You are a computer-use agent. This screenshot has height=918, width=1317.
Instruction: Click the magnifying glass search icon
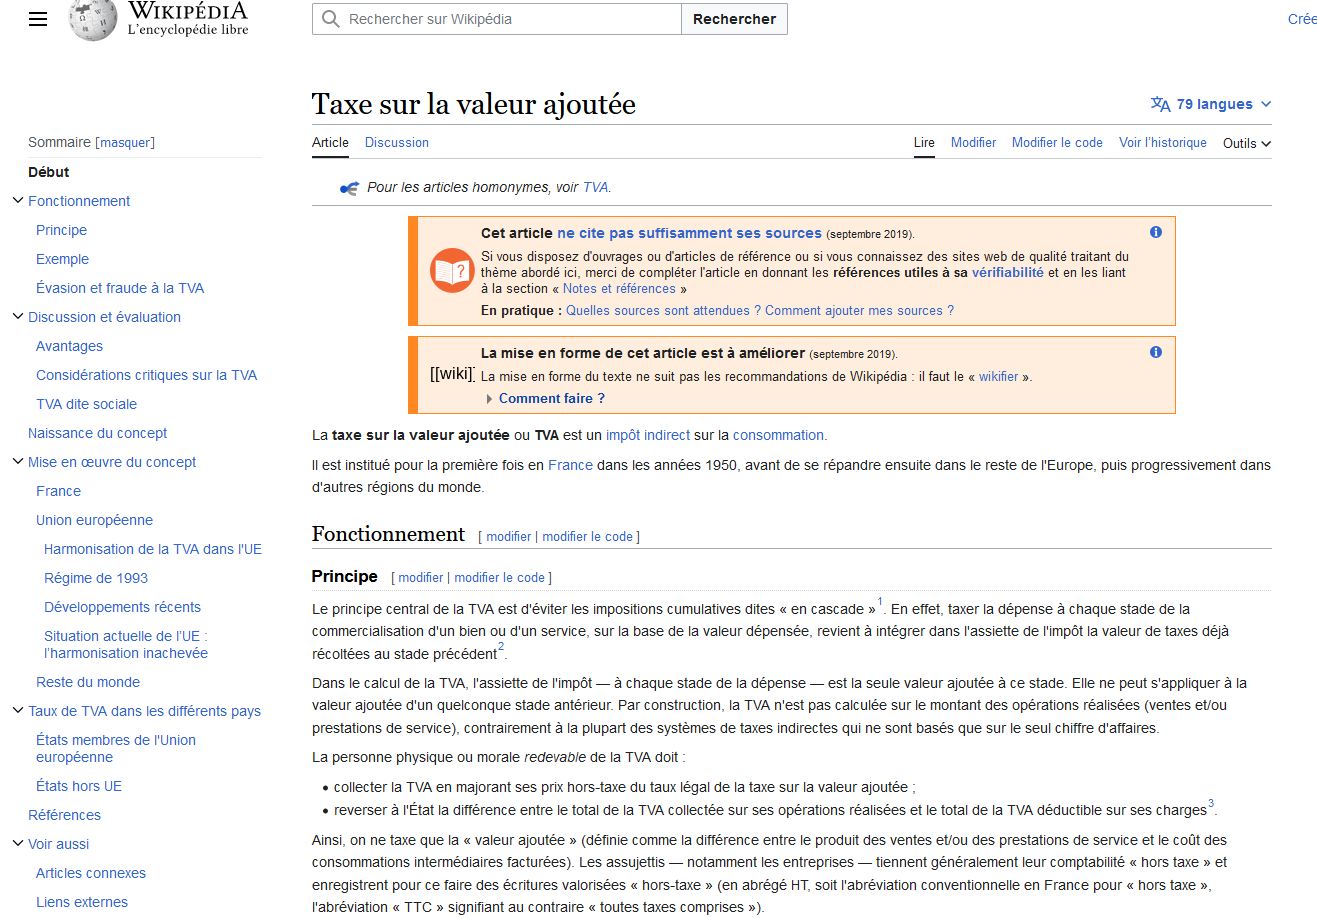[331, 19]
